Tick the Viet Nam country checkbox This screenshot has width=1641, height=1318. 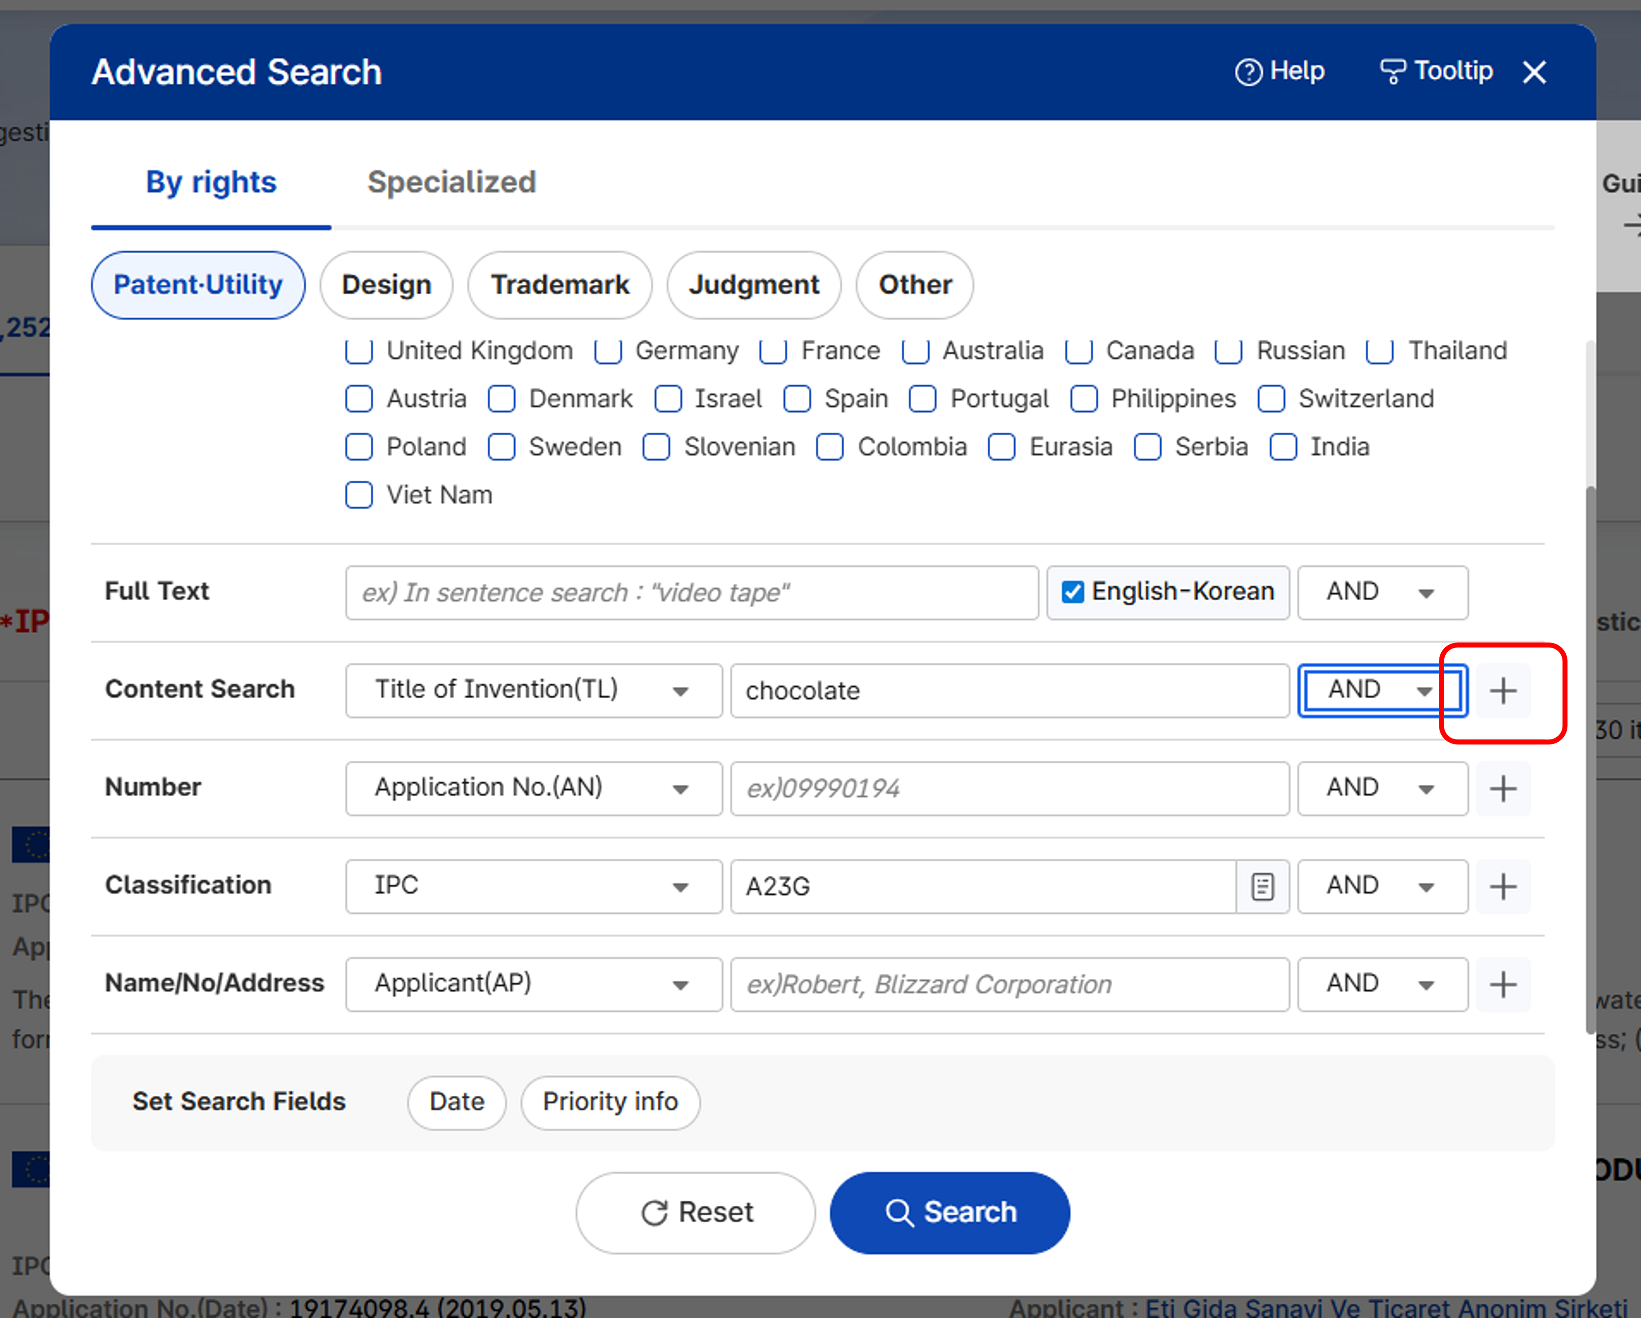359,495
